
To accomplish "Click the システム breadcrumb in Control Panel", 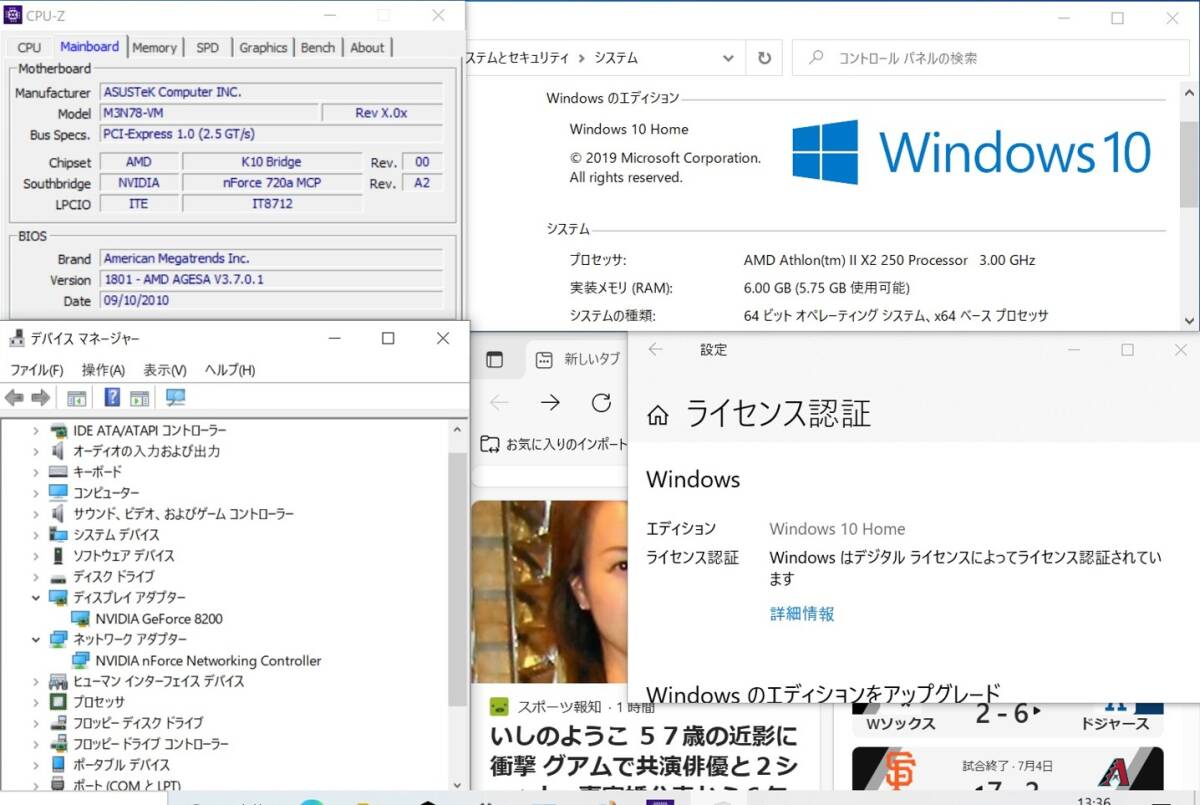I will pos(616,58).
